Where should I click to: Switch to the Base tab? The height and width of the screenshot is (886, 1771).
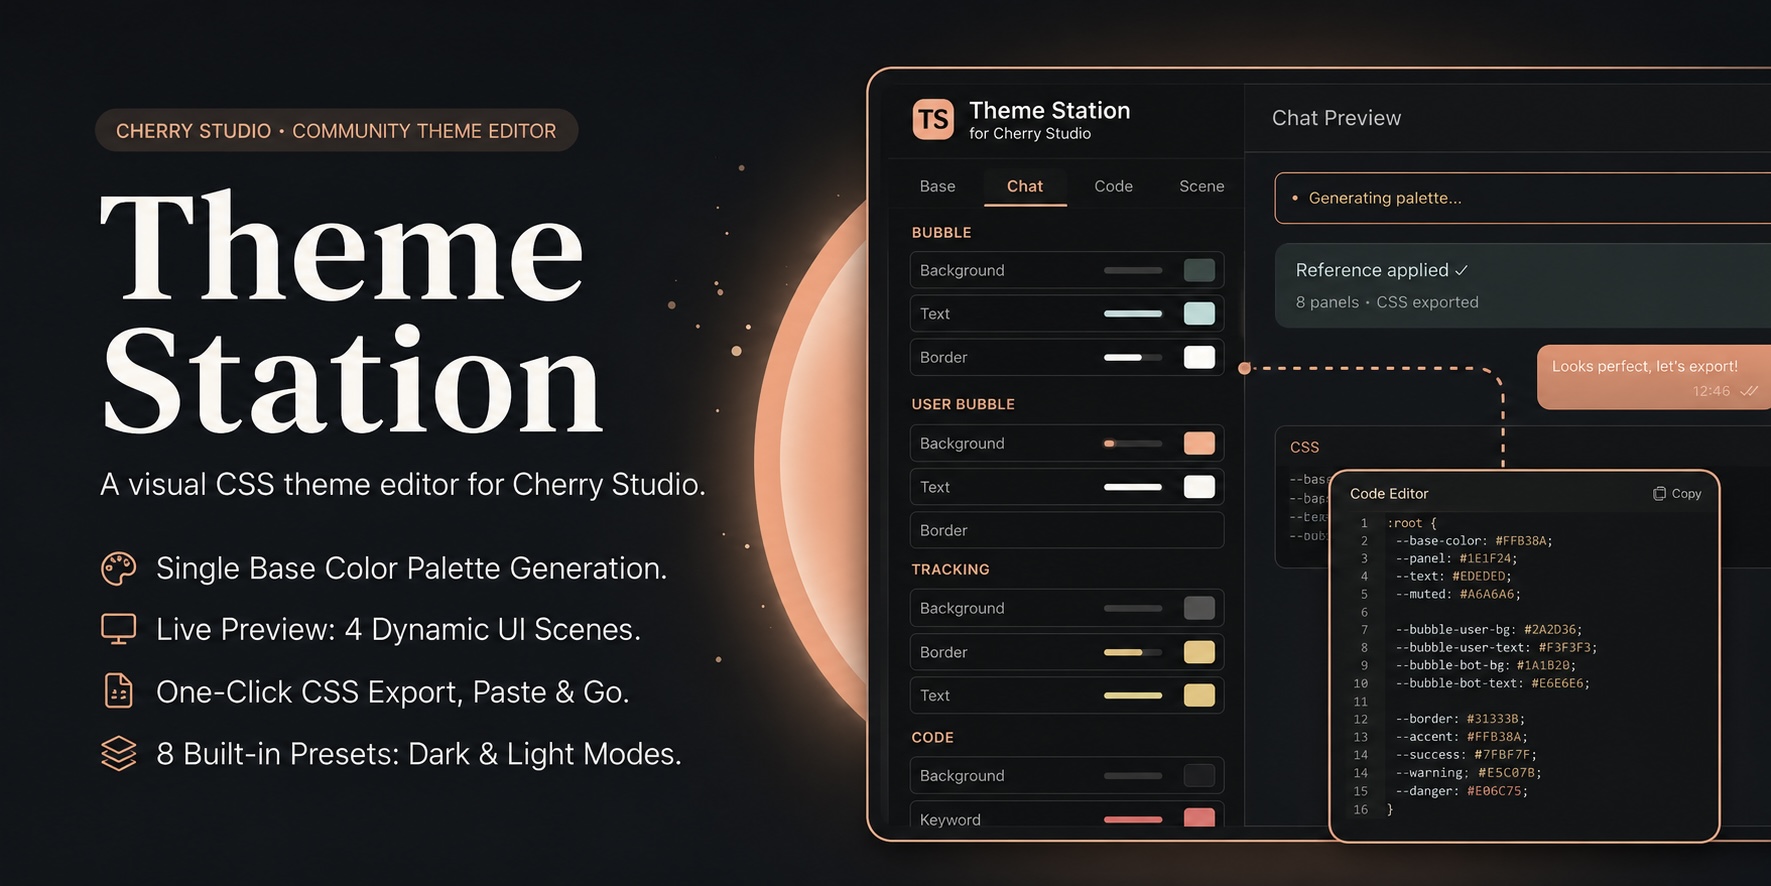tap(937, 186)
